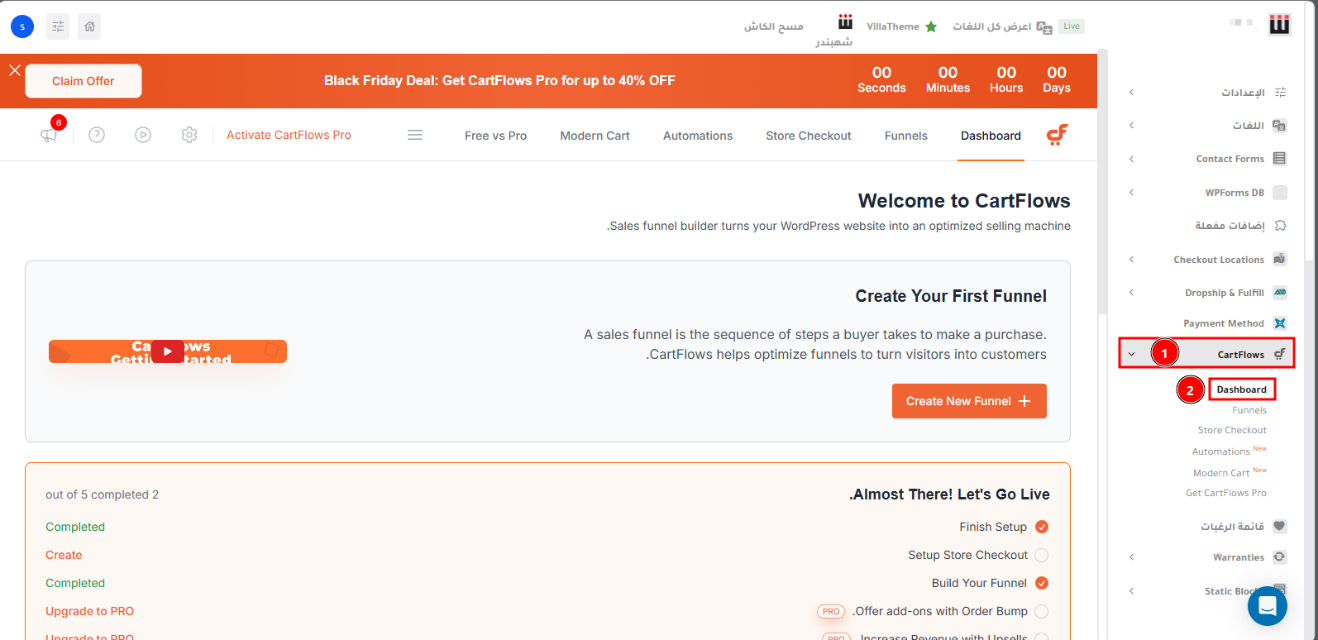Image resolution: width=1318 pixels, height=640 pixels.
Task: Open the live chat bubble icon
Action: 1267,606
